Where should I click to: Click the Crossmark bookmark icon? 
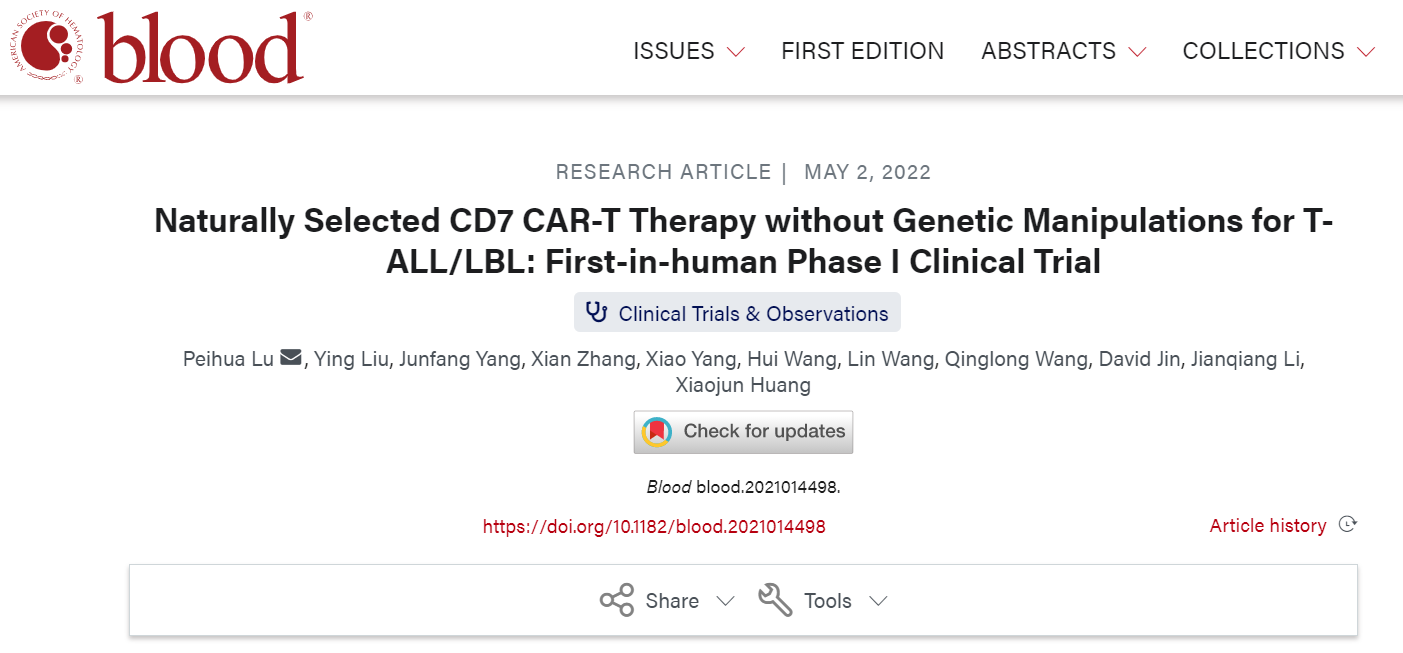(657, 432)
